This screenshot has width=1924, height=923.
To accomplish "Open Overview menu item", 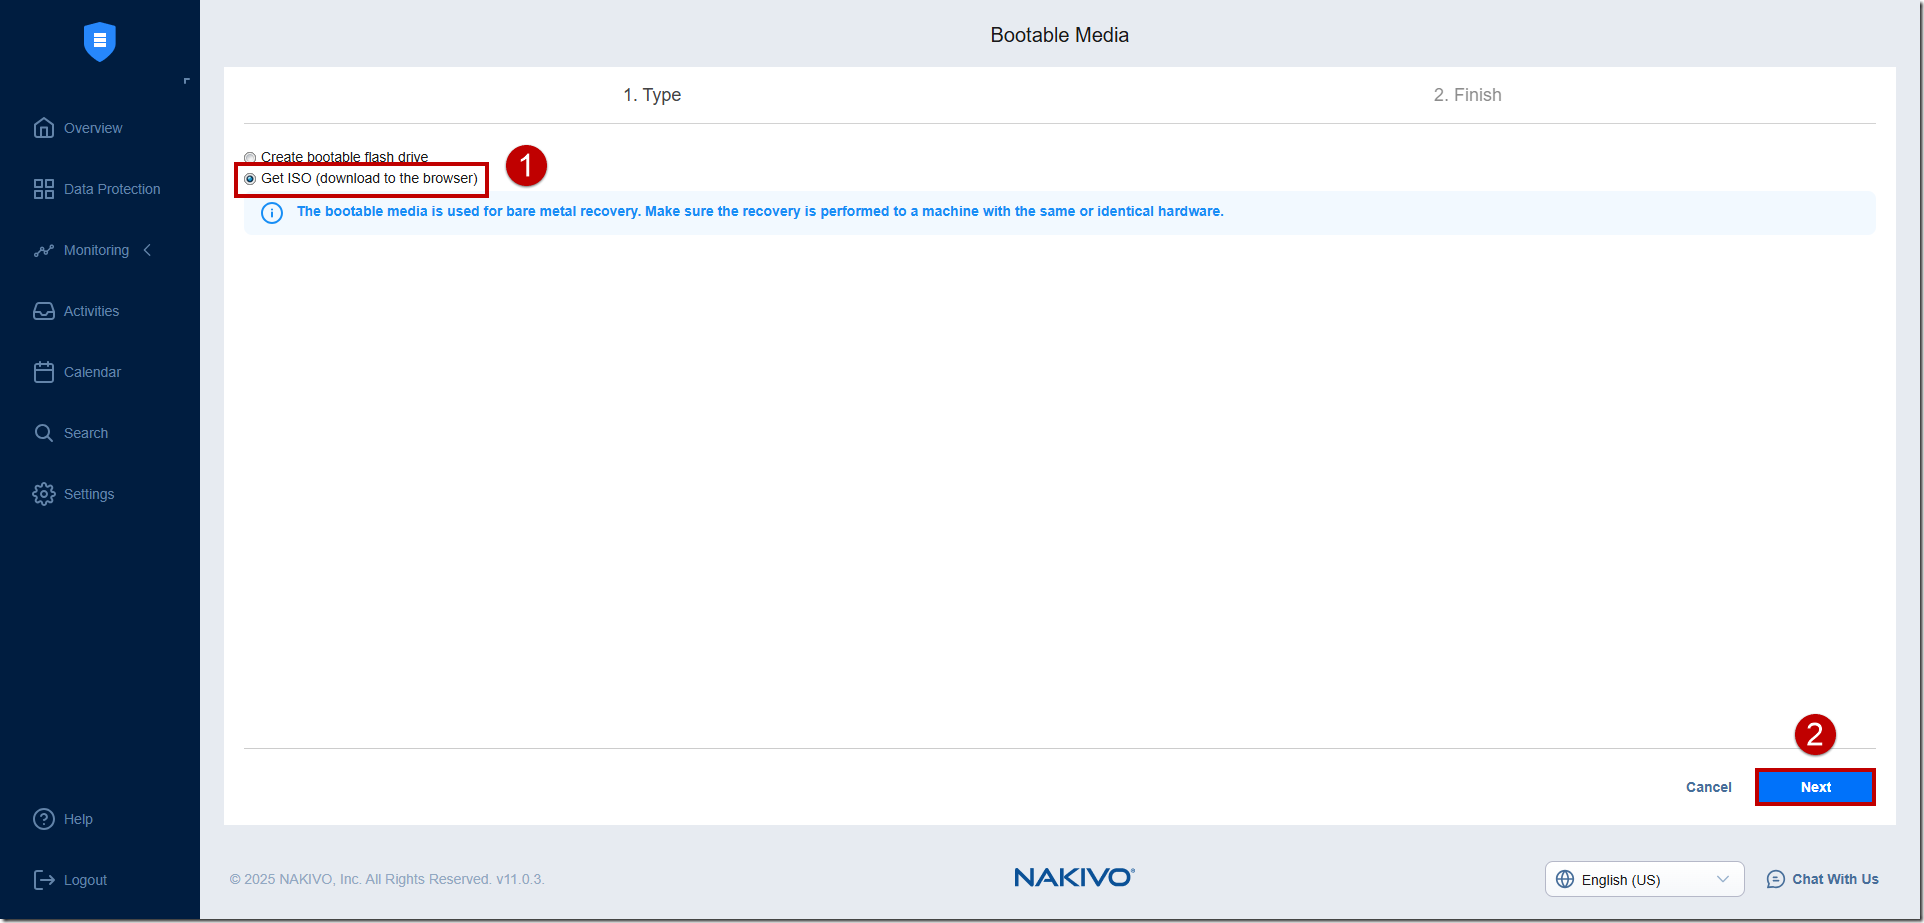I will click(93, 128).
